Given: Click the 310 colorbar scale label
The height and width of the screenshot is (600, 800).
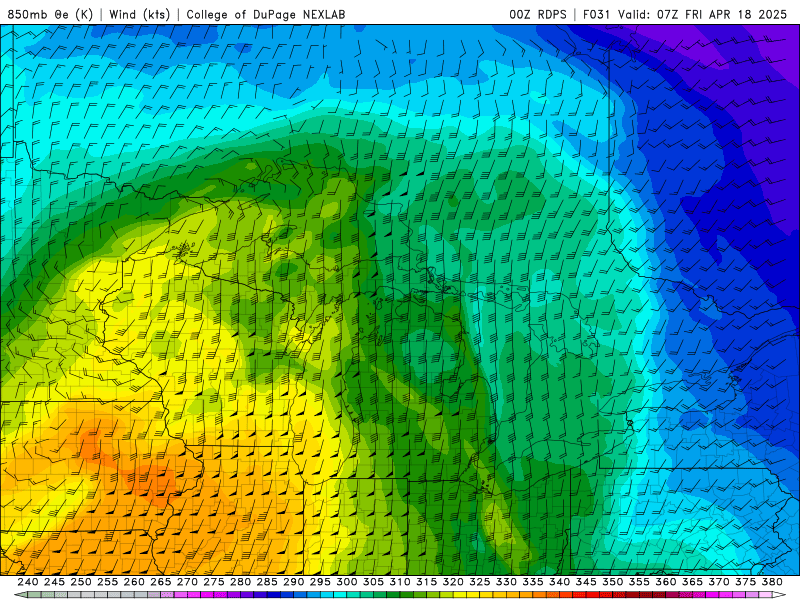Looking at the screenshot, I should pos(399,582).
